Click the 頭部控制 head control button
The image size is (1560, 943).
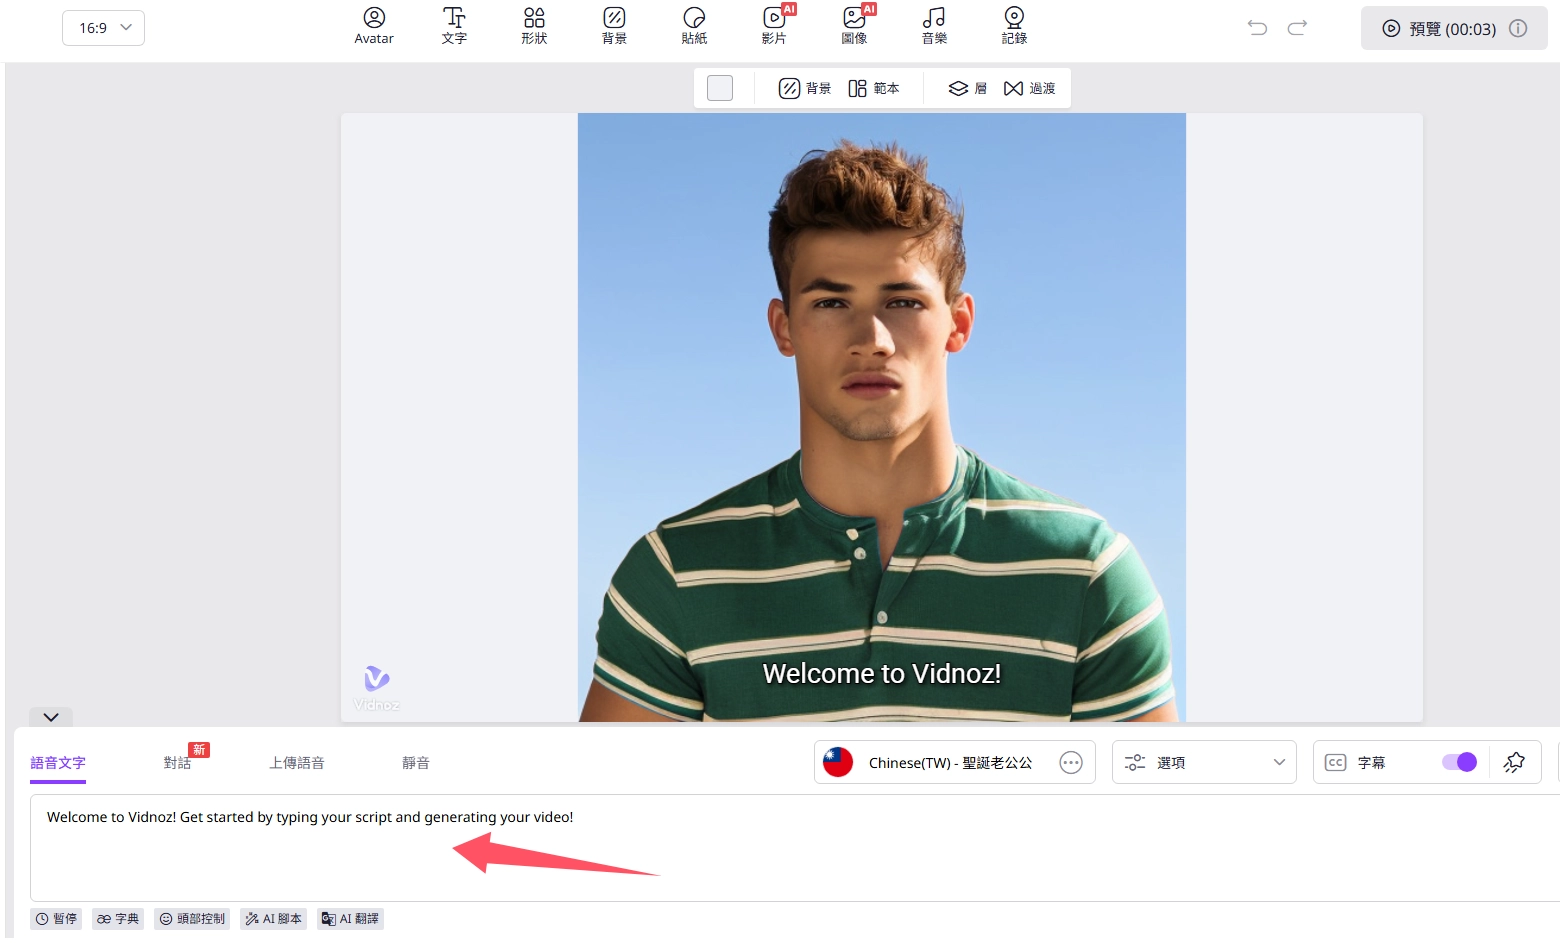(192, 919)
